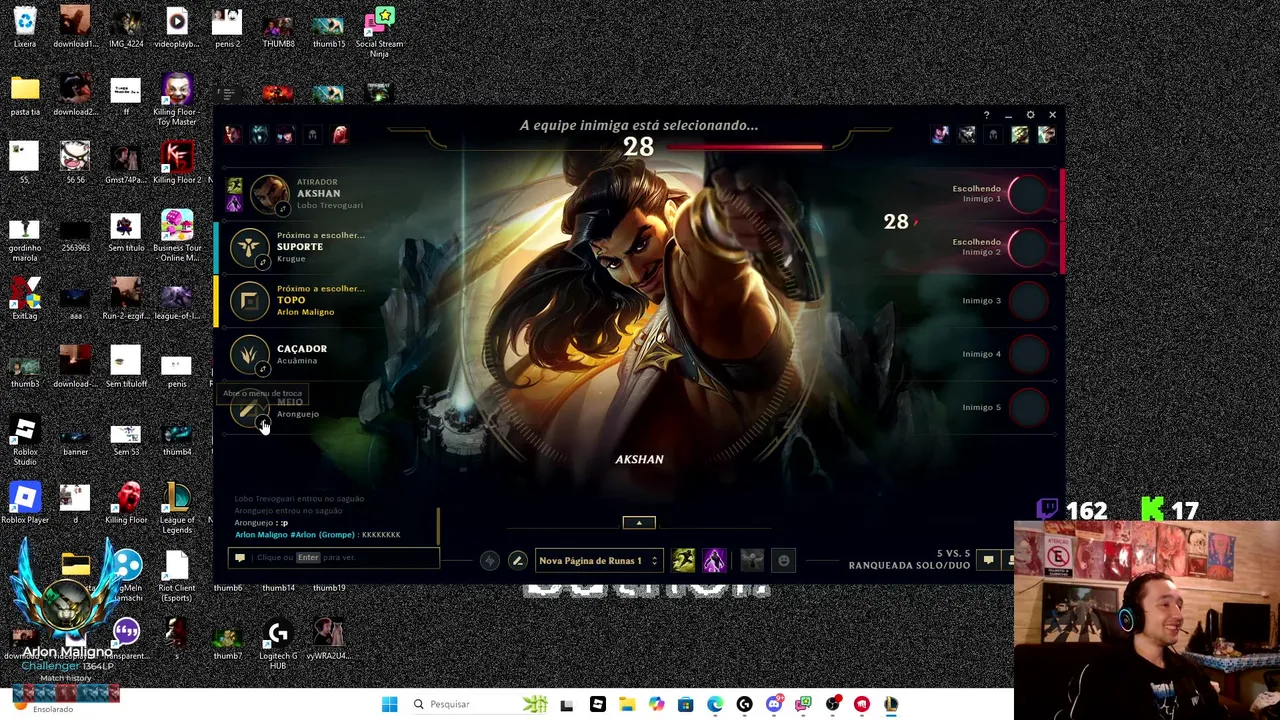Open the pasta tia folder
Screen dimensions: 1280x720
pos(25,96)
